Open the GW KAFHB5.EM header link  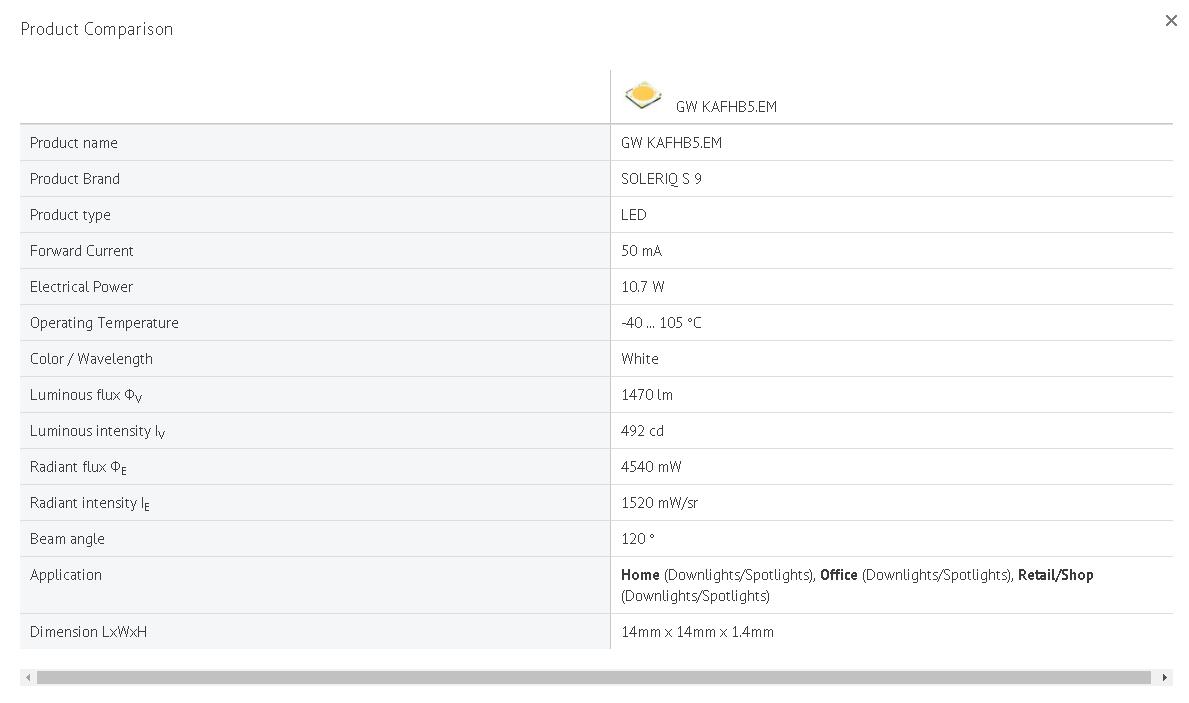(x=726, y=107)
